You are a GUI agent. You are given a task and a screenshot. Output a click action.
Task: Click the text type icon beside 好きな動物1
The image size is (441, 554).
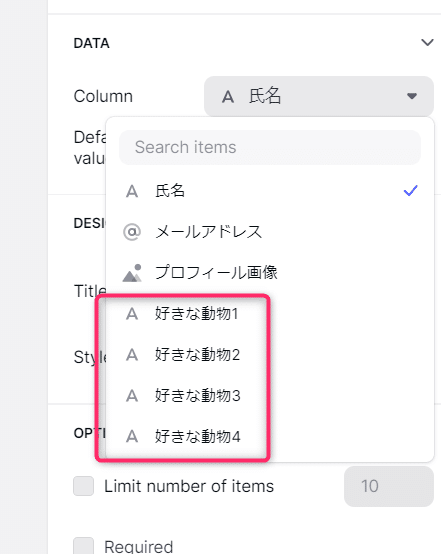132,314
